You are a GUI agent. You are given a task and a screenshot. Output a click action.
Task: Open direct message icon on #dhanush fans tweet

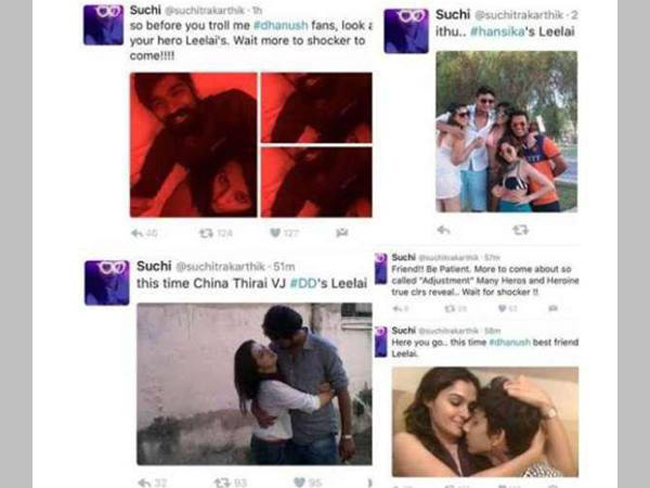(x=342, y=233)
